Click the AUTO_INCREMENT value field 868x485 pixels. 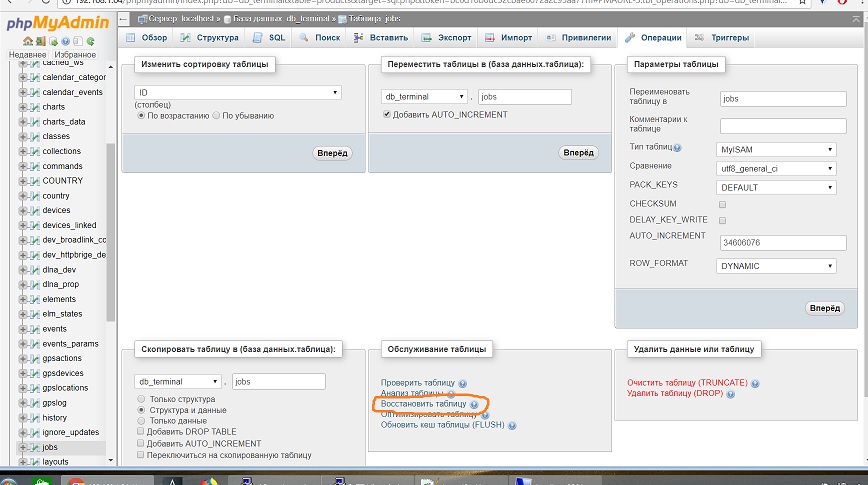[x=783, y=242]
